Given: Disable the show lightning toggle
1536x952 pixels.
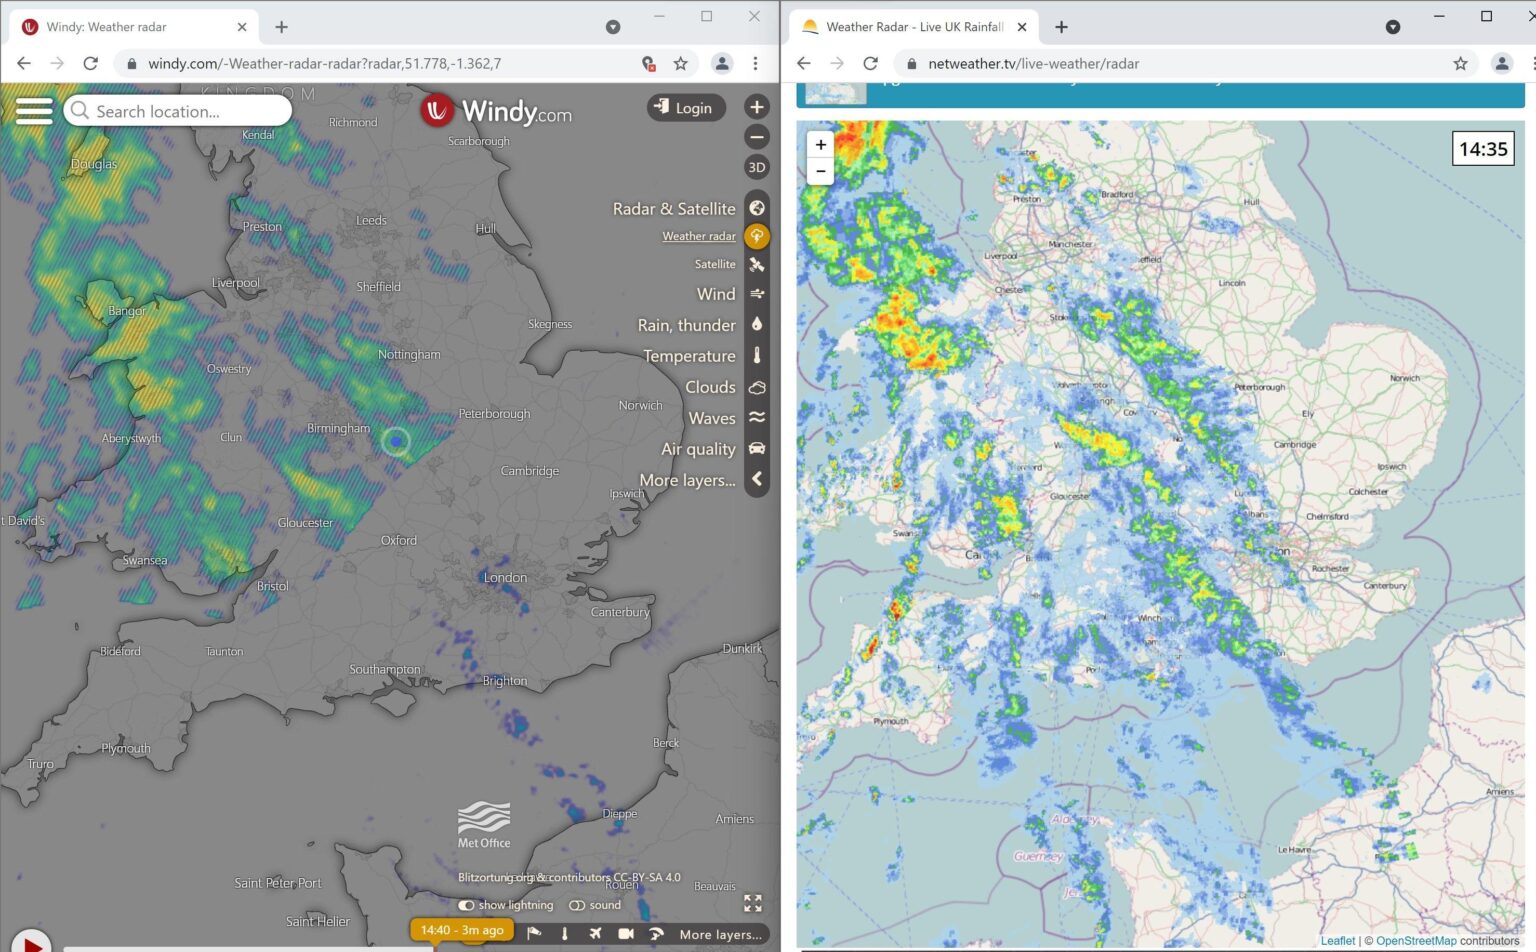Looking at the screenshot, I should pyautogui.click(x=466, y=905).
